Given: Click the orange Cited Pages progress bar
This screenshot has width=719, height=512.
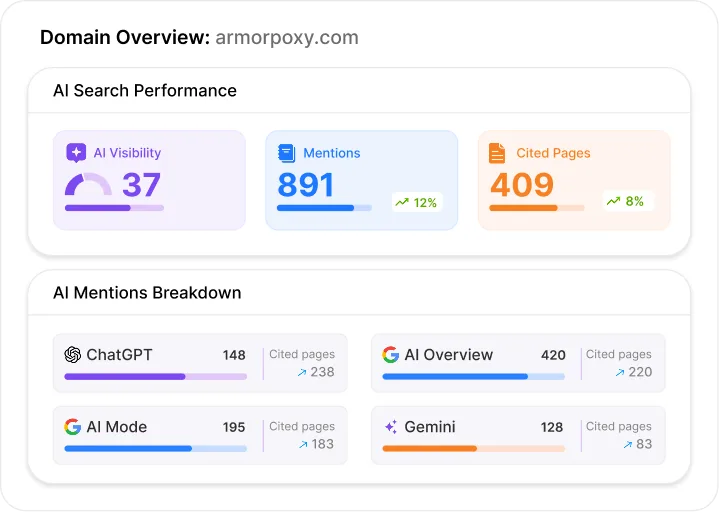Looking at the screenshot, I should point(537,208).
